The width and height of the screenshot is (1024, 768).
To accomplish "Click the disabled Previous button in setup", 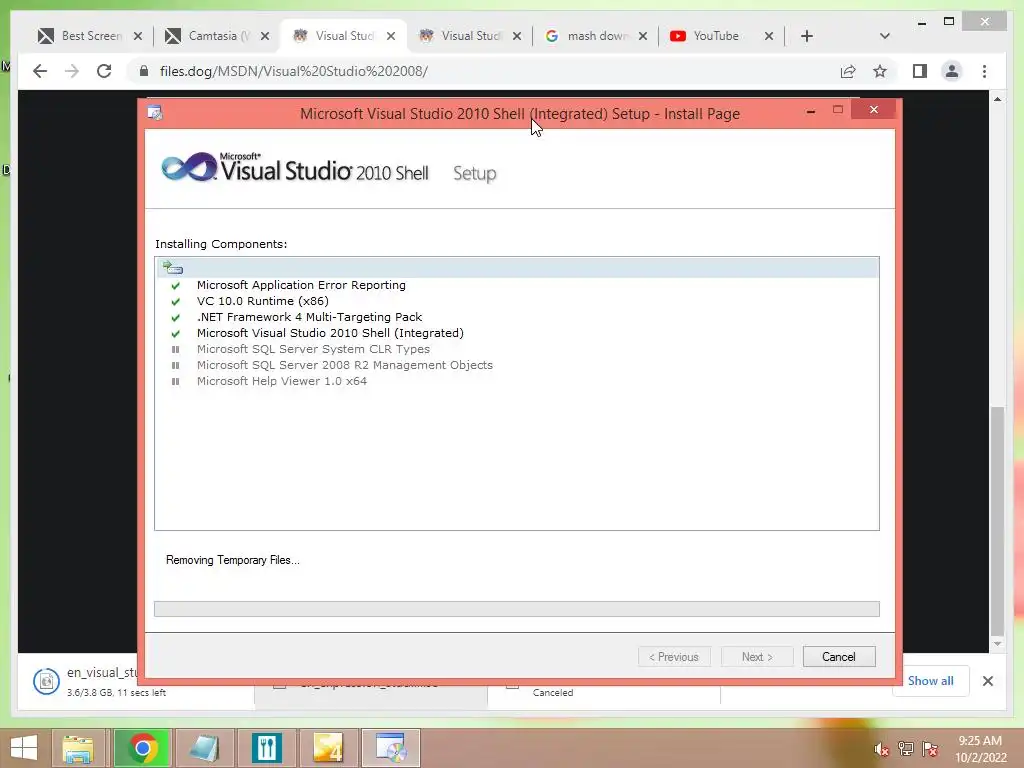I will [673, 656].
